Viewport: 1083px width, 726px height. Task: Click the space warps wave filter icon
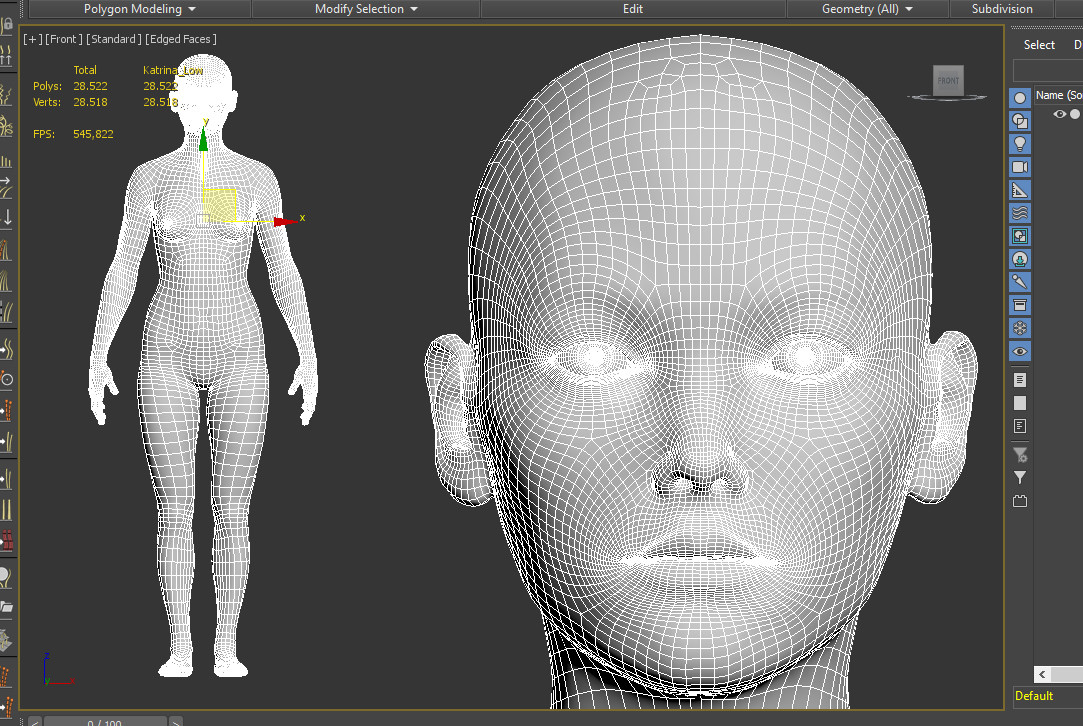point(1019,212)
